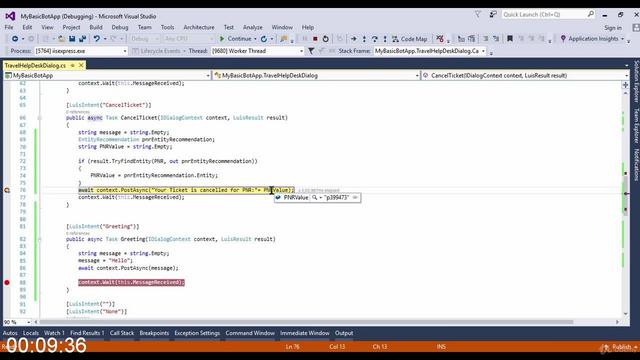Click the Restart debugging icon
Viewport: 640px width, 360px height.
325,39
